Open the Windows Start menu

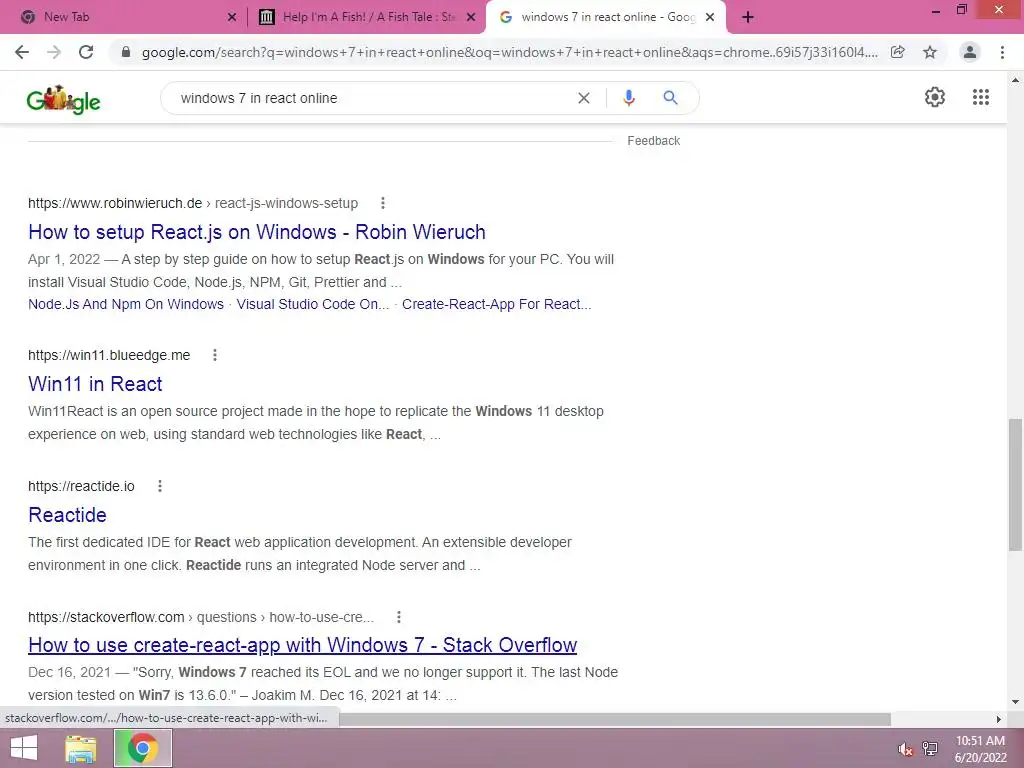[24, 748]
